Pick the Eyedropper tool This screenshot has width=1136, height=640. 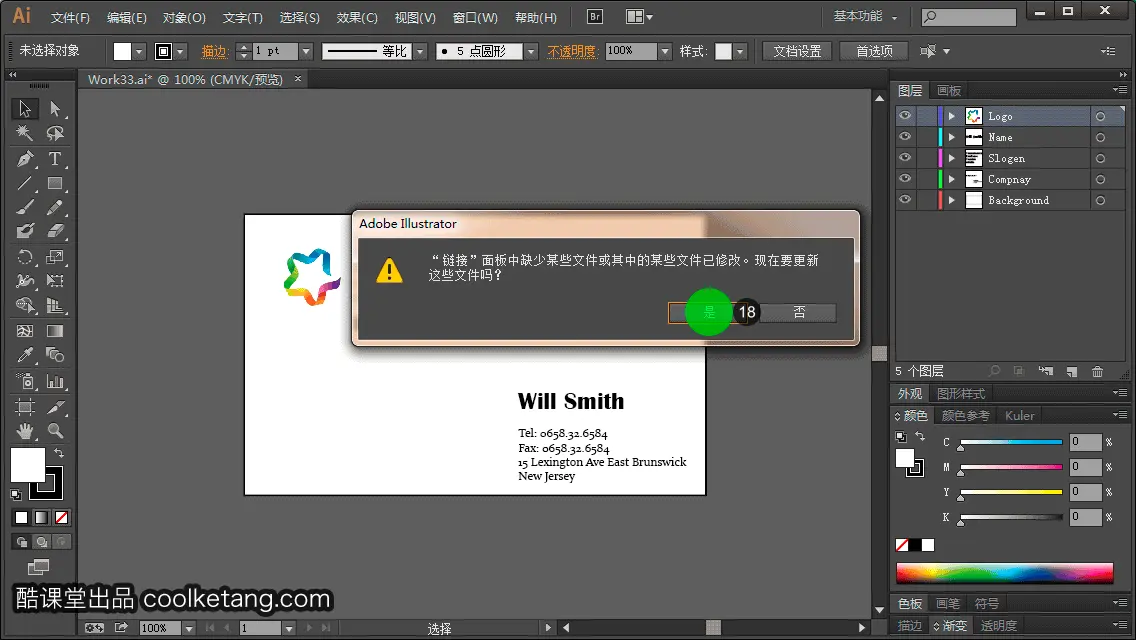tap(25, 355)
